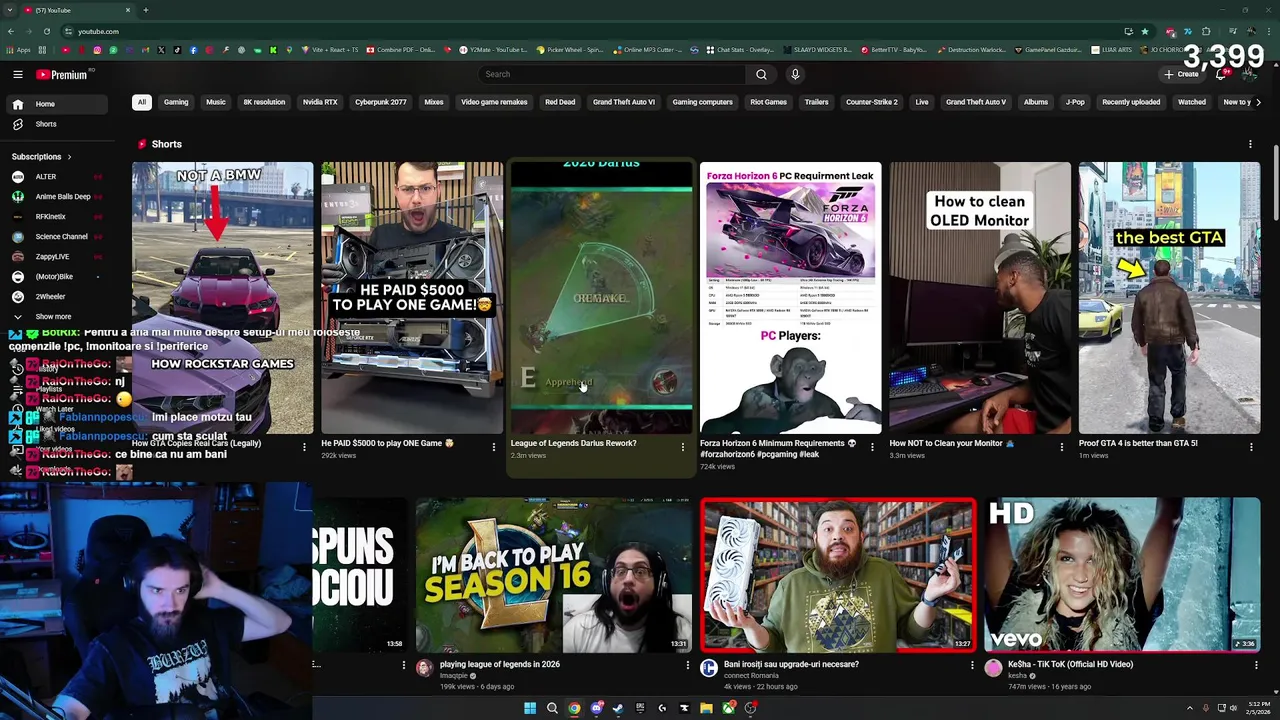
Task: Open Windows Start menu
Action: point(530,708)
